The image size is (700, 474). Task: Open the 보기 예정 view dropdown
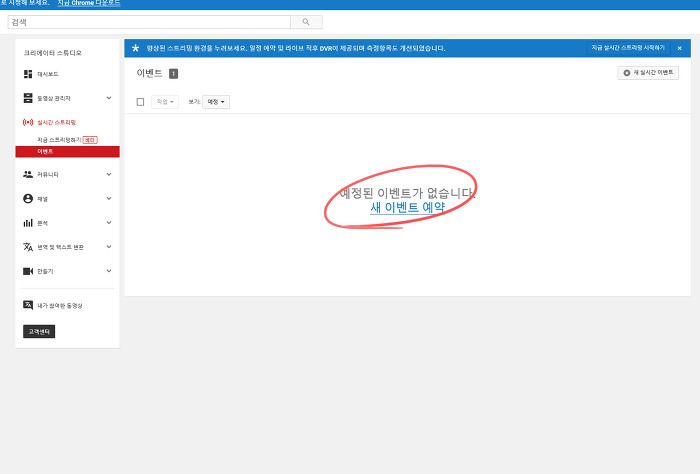point(216,102)
